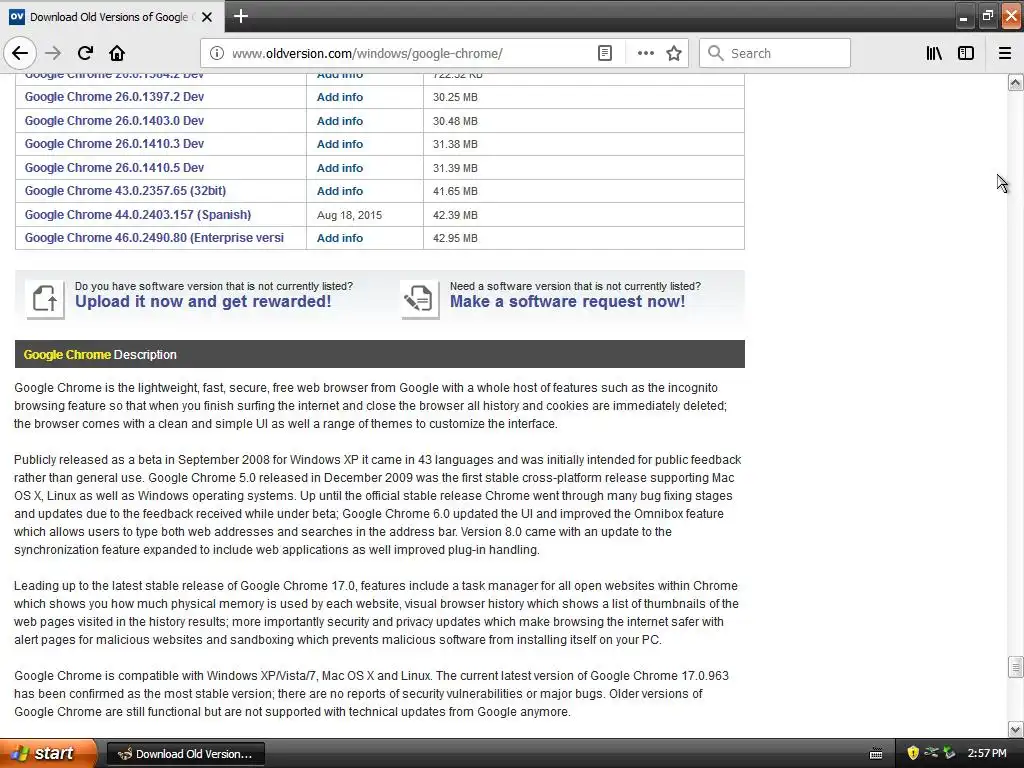Click the safely remove hardware tray icon
This screenshot has height=768, width=1024.
(x=950, y=753)
